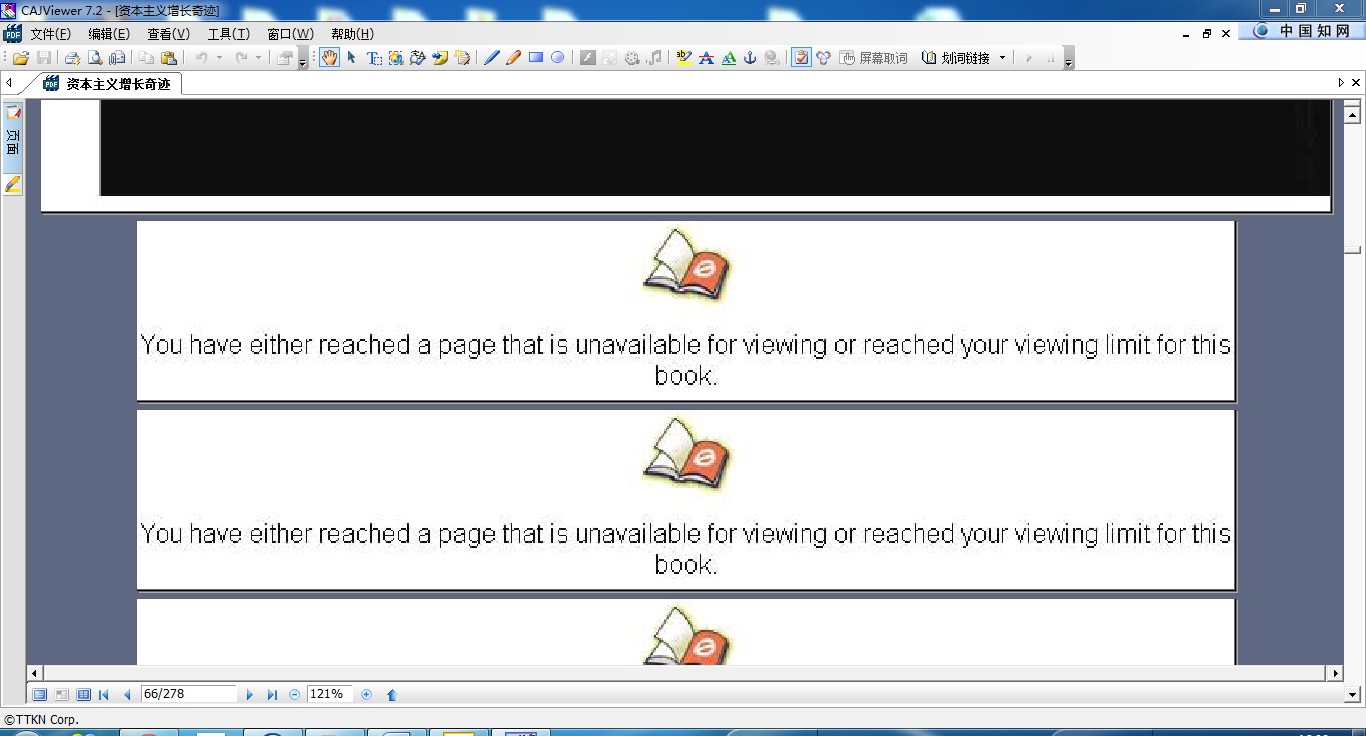Open the 帮助(H) menu
The width and height of the screenshot is (1366, 736).
pos(352,34)
